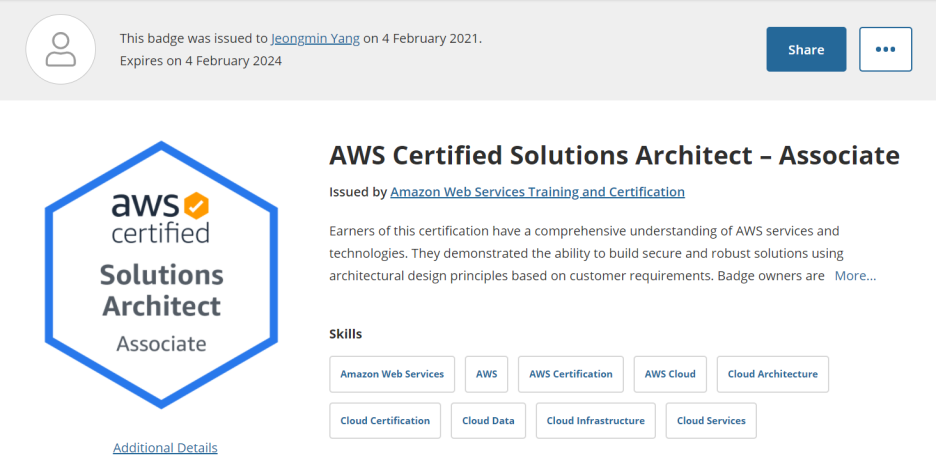The image size is (936, 476).
Task: Click the 'Expires on 4 February 2024' text
Action: click(x=201, y=61)
